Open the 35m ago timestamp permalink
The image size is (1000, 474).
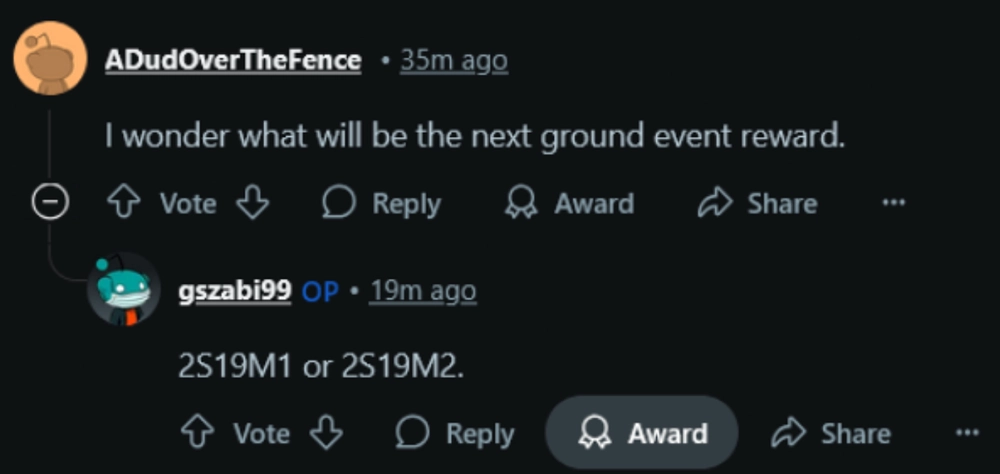453,61
